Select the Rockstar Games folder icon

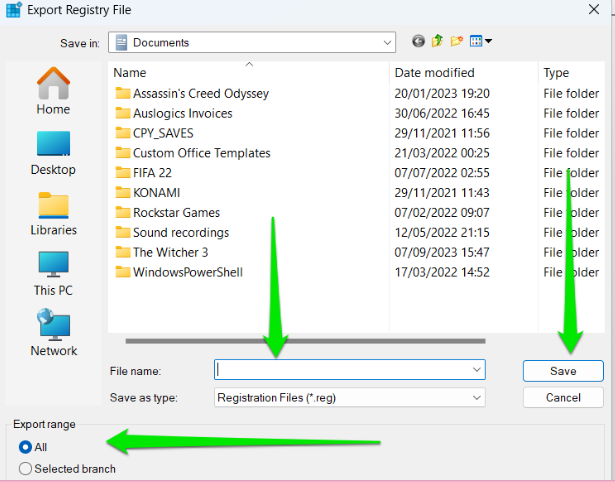pos(123,213)
